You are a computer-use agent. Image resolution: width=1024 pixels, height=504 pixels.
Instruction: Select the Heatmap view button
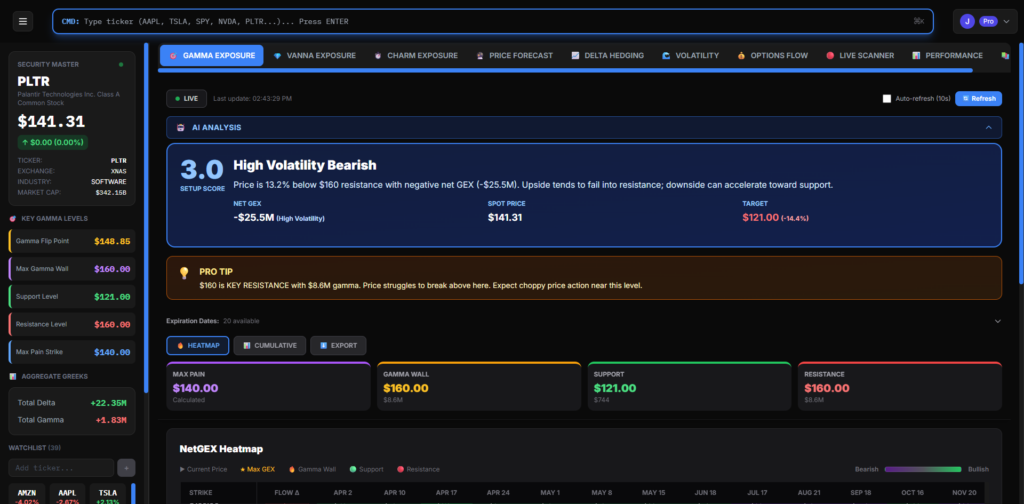click(x=198, y=345)
